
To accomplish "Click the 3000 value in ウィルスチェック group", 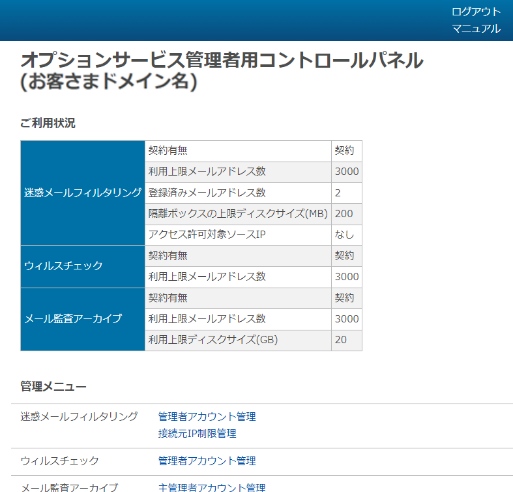I will (347, 277).
